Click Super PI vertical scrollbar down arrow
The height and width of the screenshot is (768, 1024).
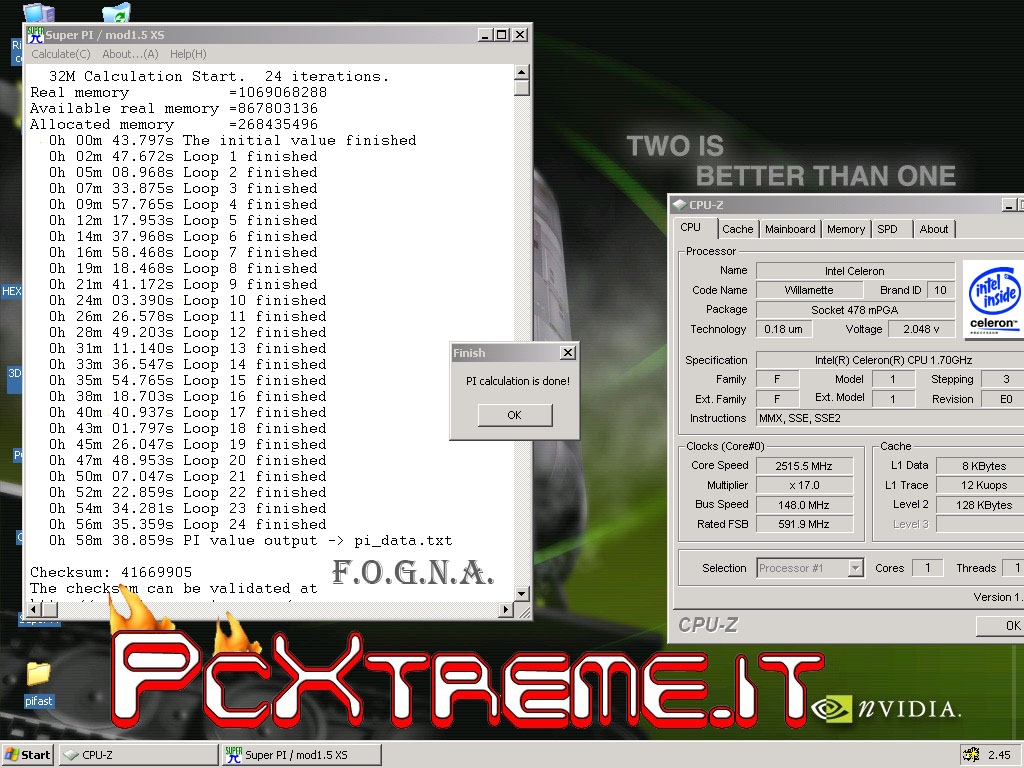pos(521,594)
